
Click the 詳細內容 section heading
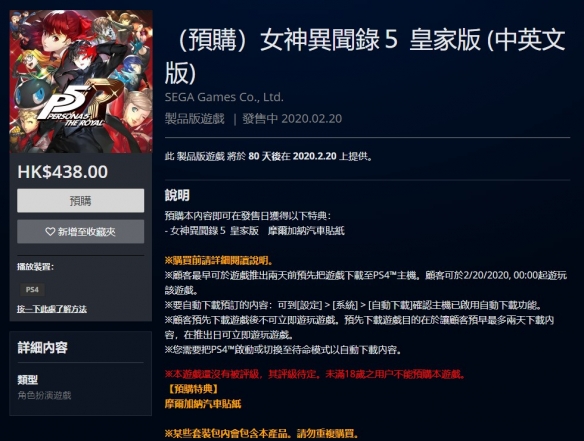[42, 348]
